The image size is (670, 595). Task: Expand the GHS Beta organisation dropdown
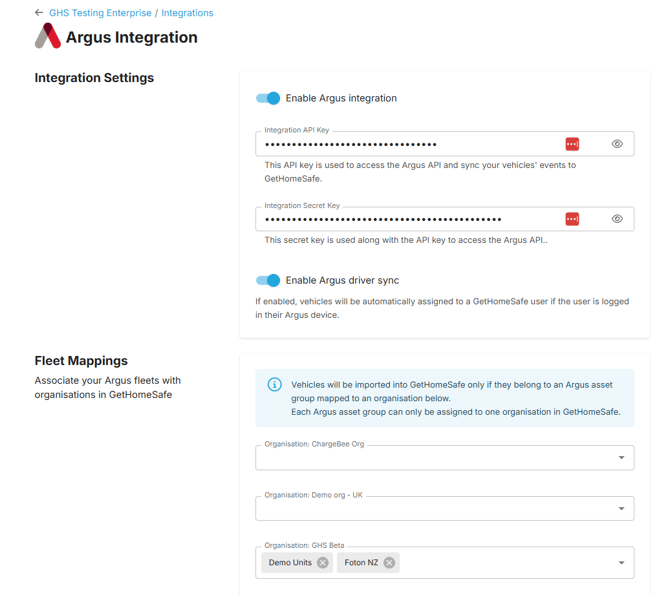(621, 563)
